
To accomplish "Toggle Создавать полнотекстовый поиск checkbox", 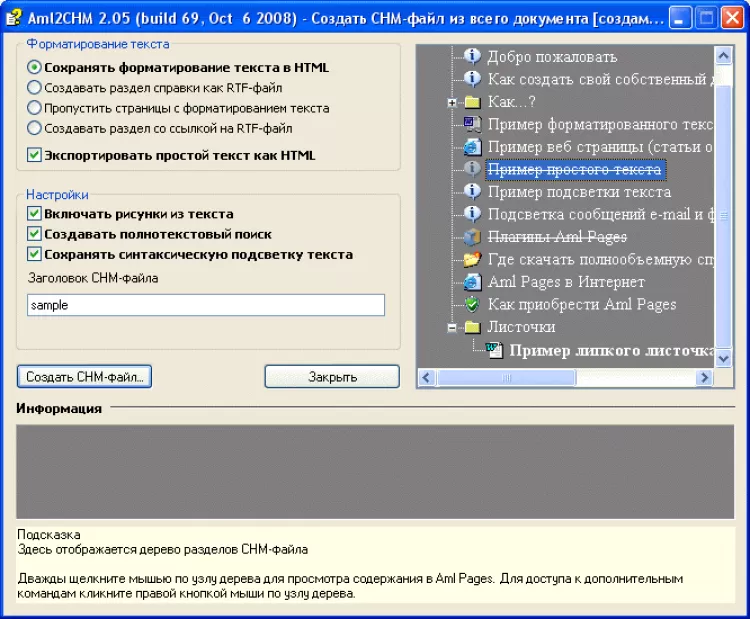I will pyautogui.click(x=34, y=234).
